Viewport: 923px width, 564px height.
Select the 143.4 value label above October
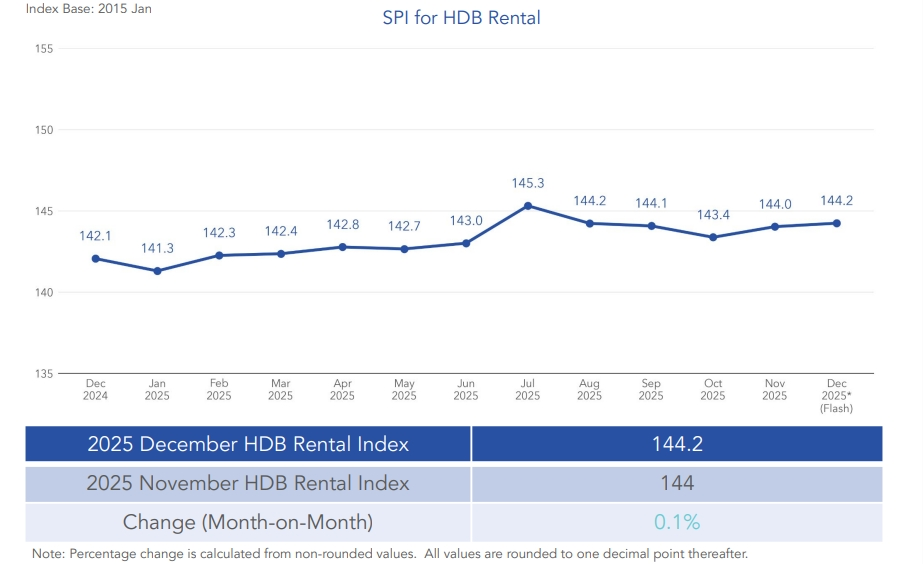[713, 215]
